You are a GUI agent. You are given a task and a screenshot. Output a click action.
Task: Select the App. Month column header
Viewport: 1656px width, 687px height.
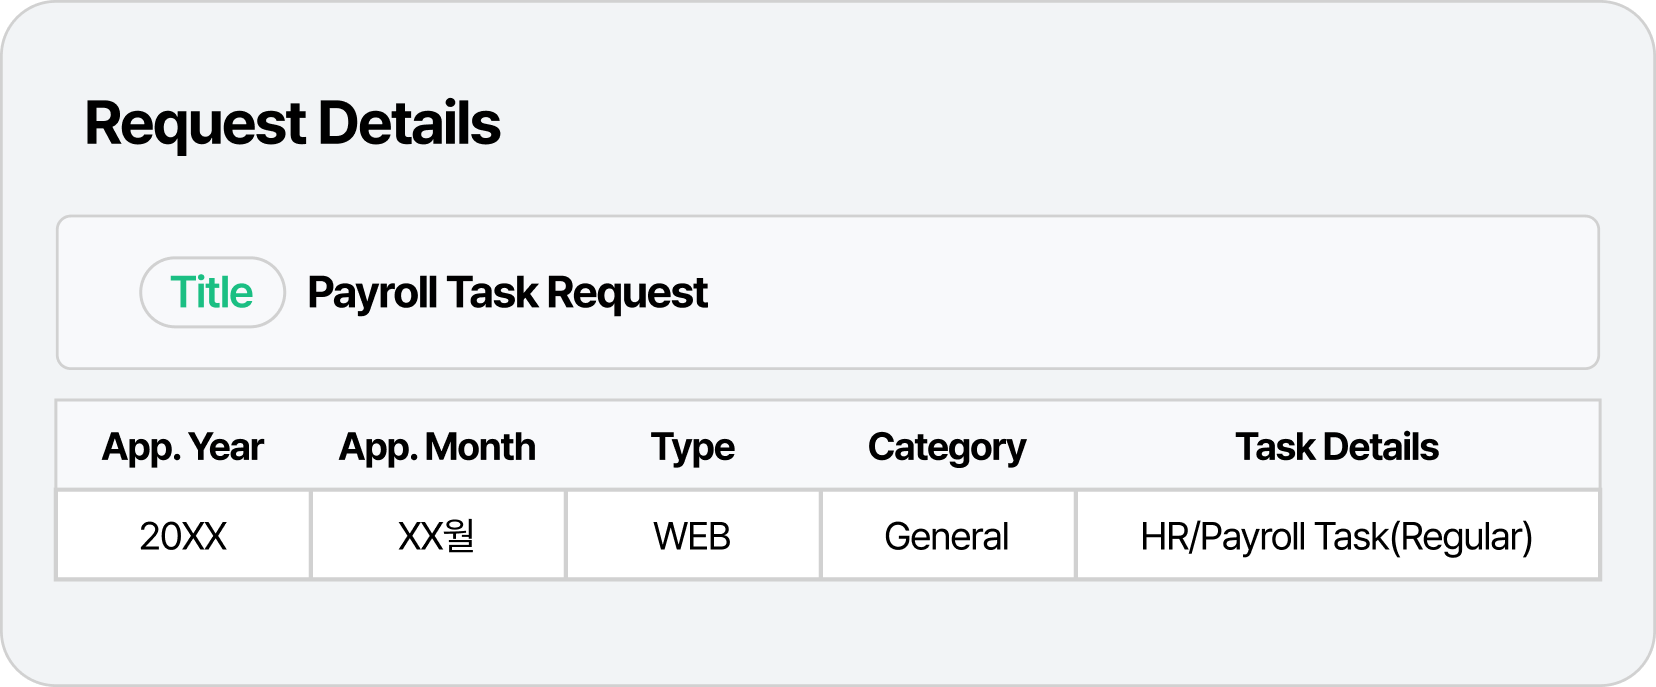point(437,447)
